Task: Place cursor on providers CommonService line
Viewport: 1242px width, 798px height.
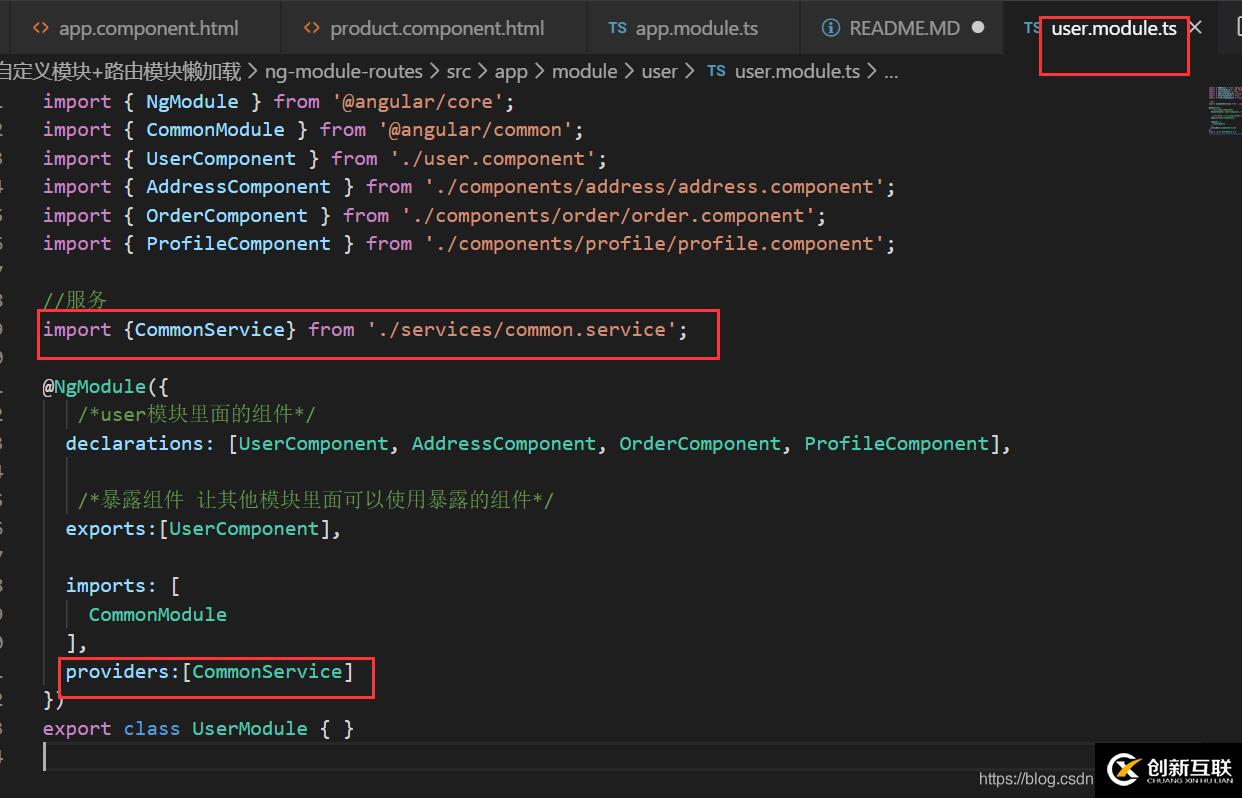Action: coord(210,672)
